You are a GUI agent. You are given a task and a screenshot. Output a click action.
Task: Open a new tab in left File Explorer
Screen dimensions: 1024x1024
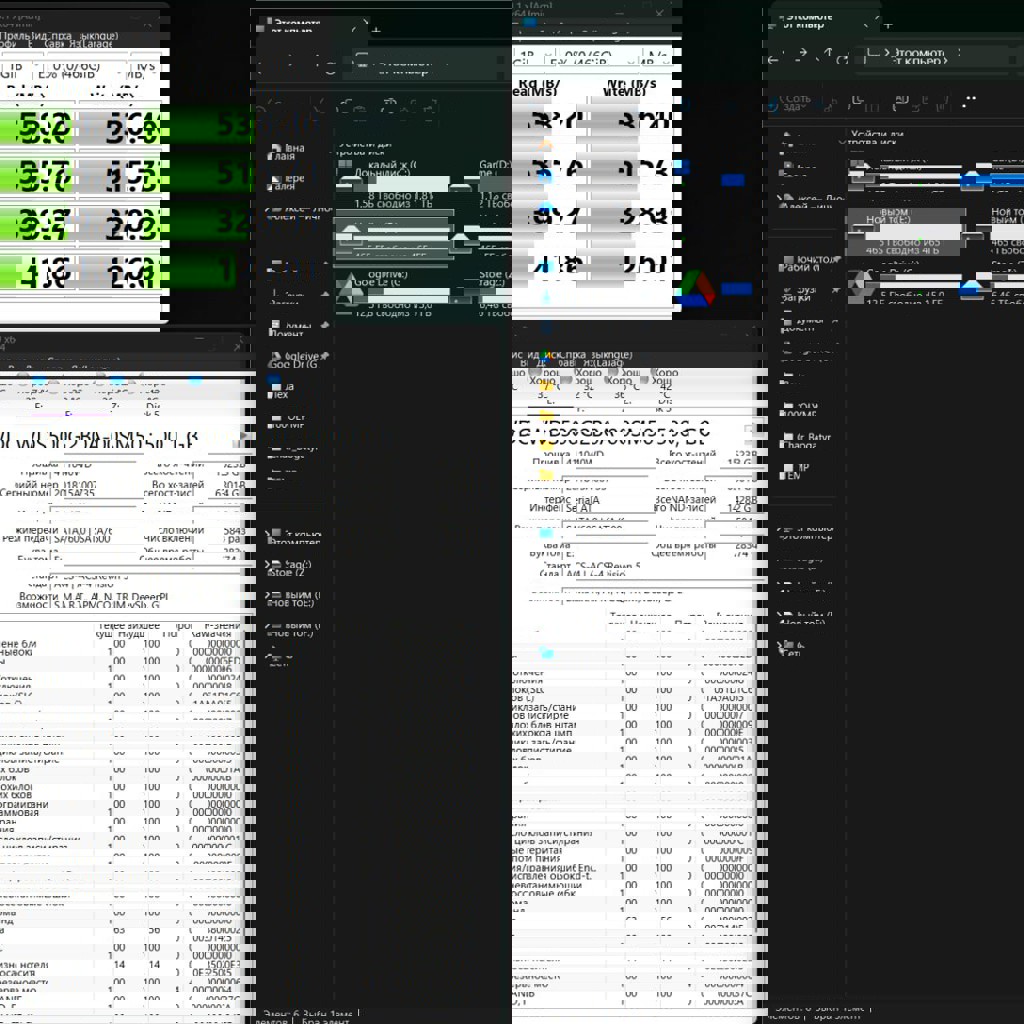coord(376,27)
